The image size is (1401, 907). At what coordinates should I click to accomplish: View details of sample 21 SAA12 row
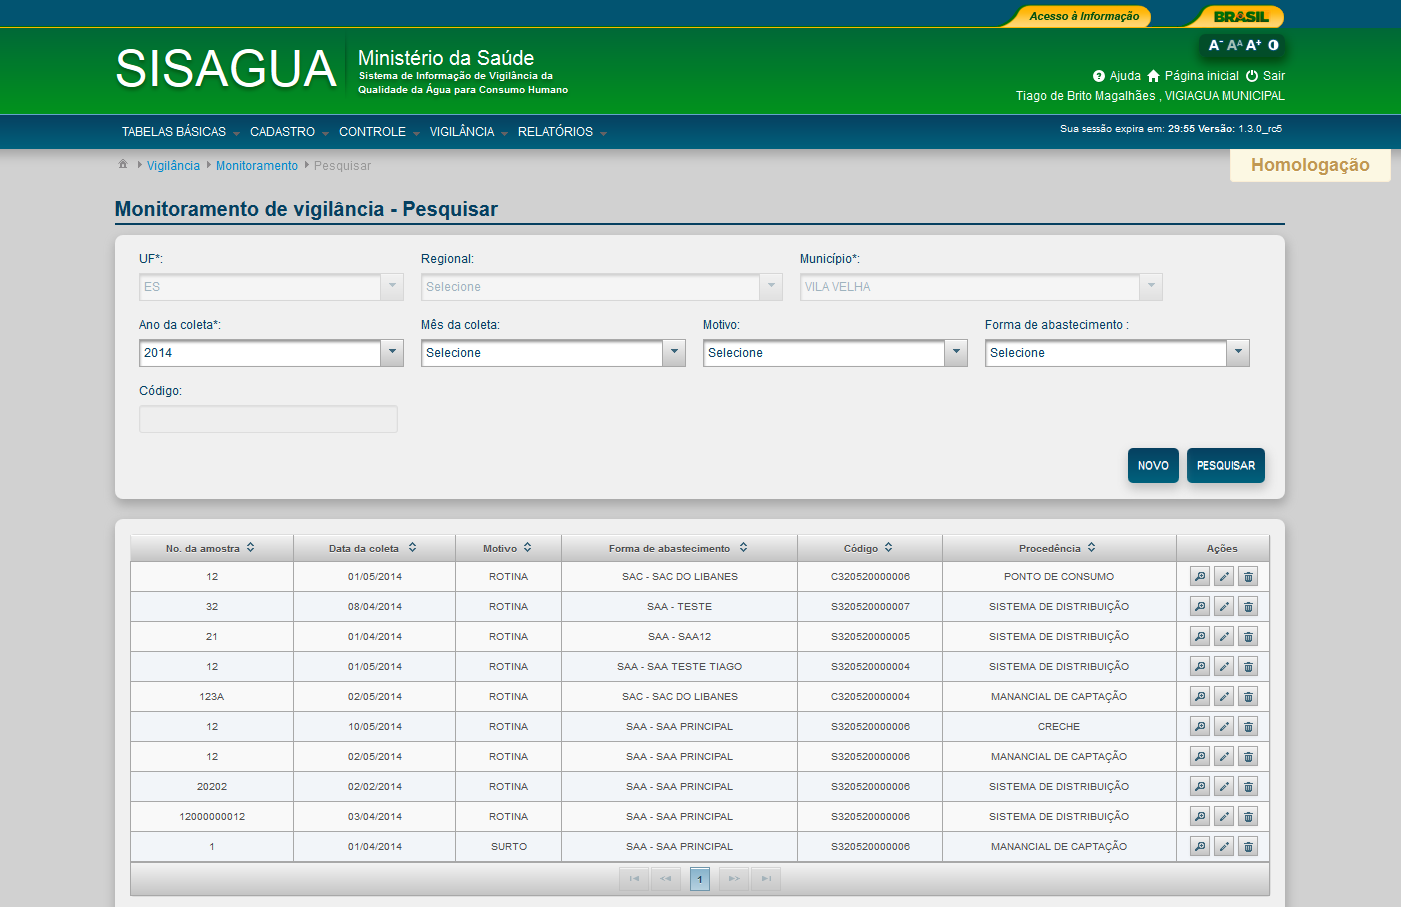(1200, 637)
